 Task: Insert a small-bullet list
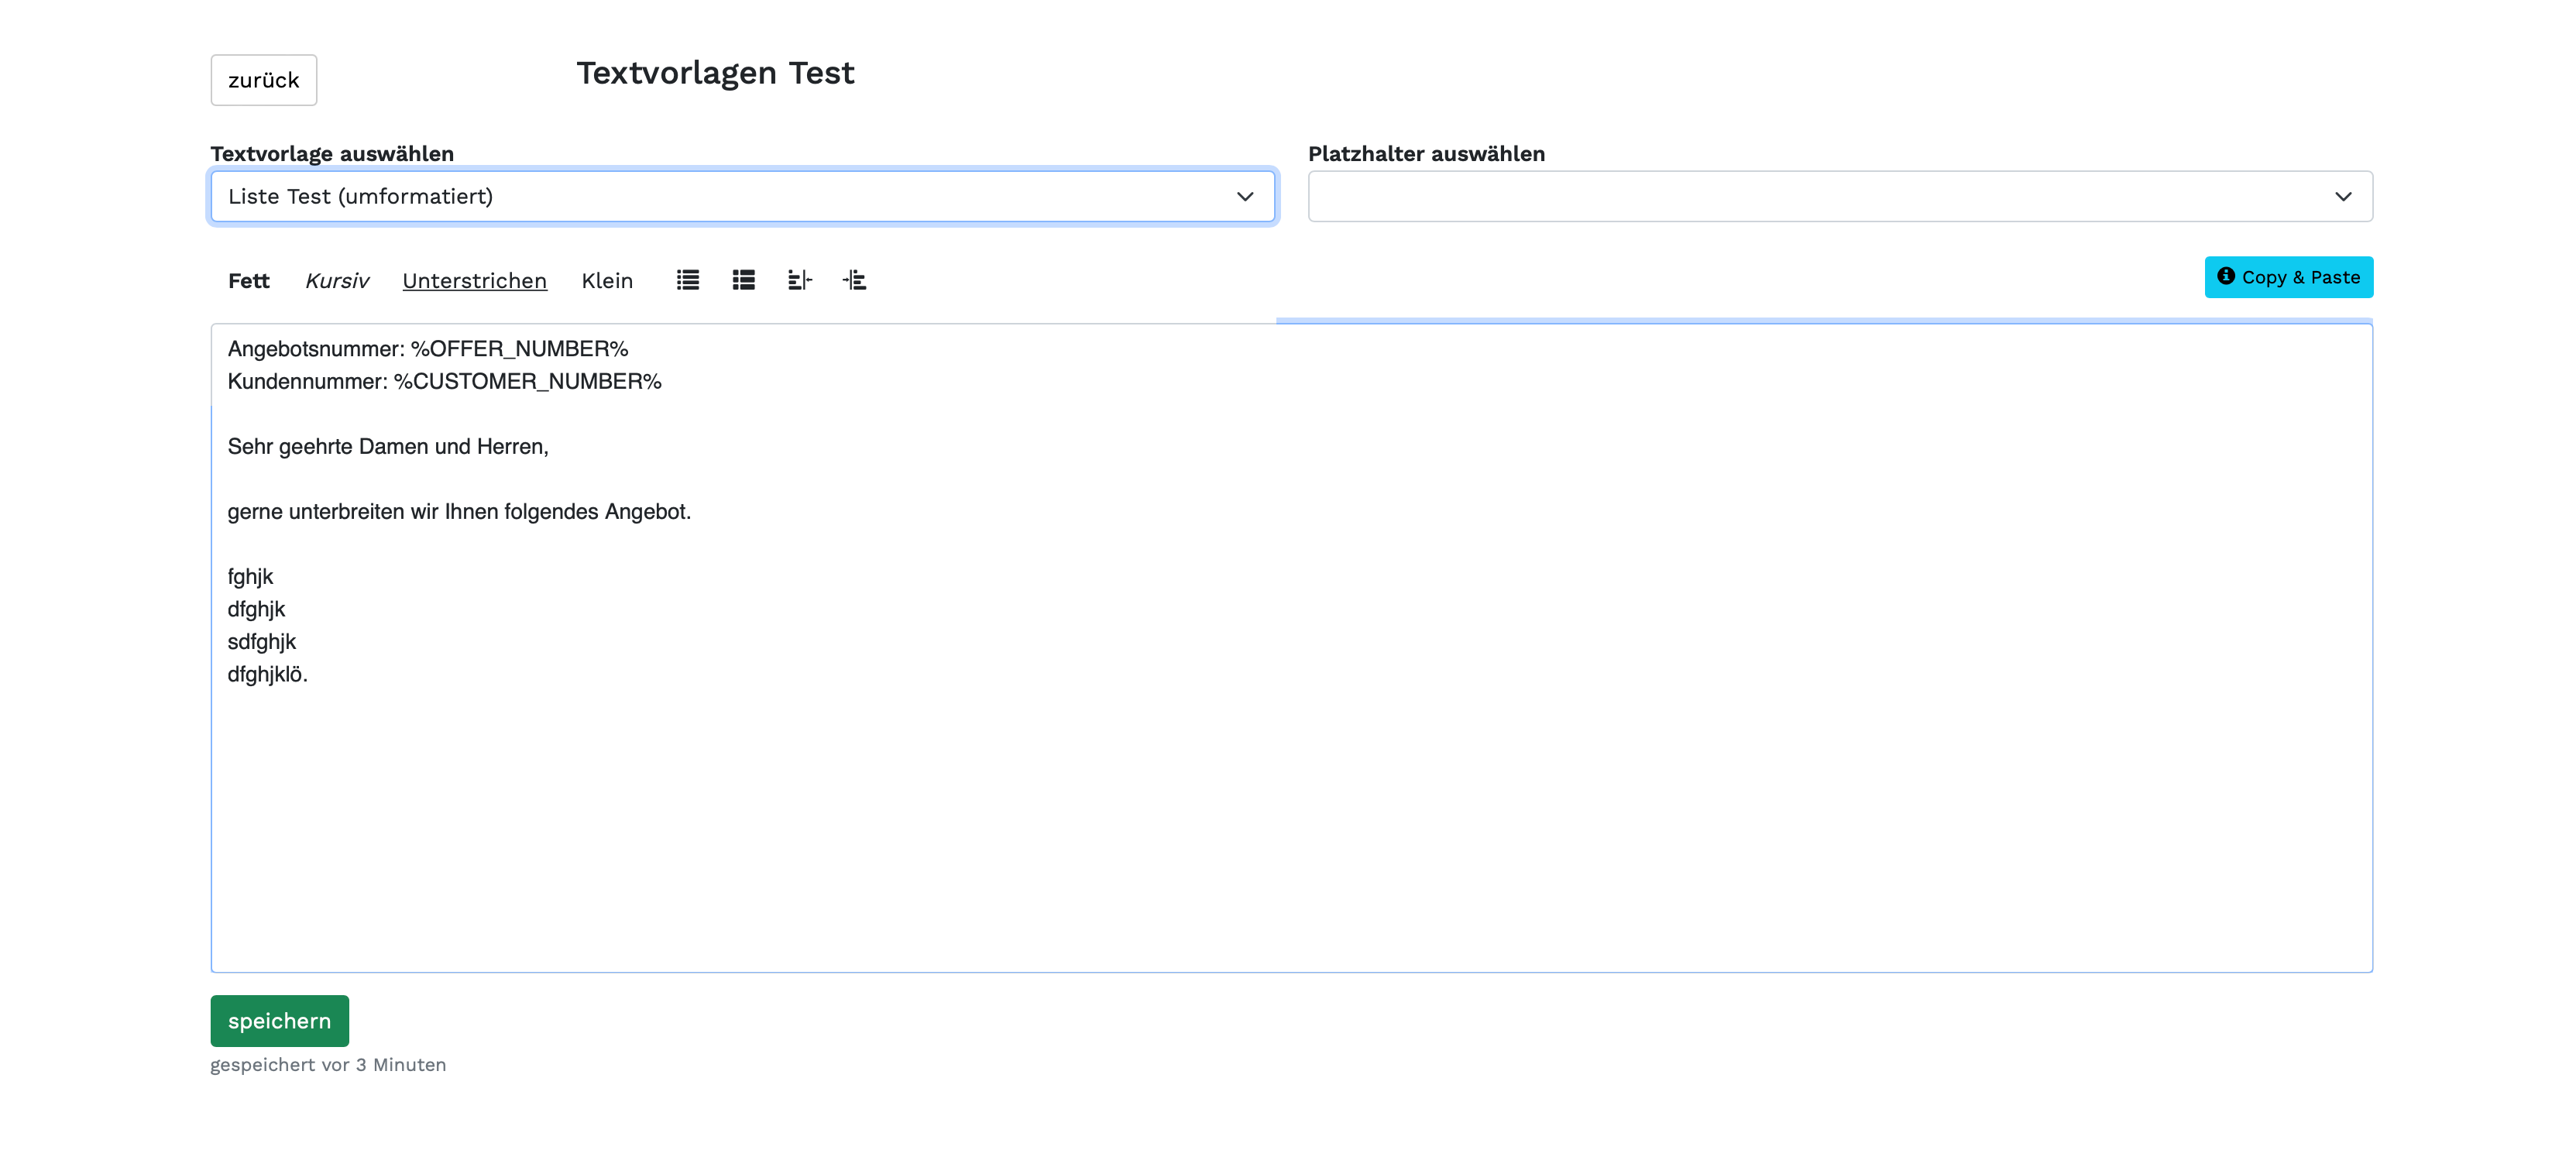[687, 280]
